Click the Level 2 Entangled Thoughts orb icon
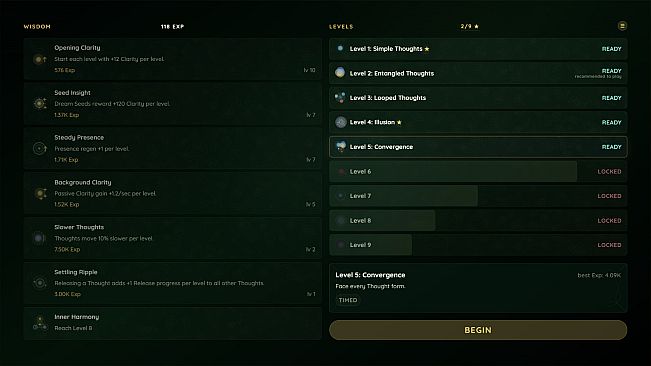Screen dimensions: 651x366 [x=340, y=73]
